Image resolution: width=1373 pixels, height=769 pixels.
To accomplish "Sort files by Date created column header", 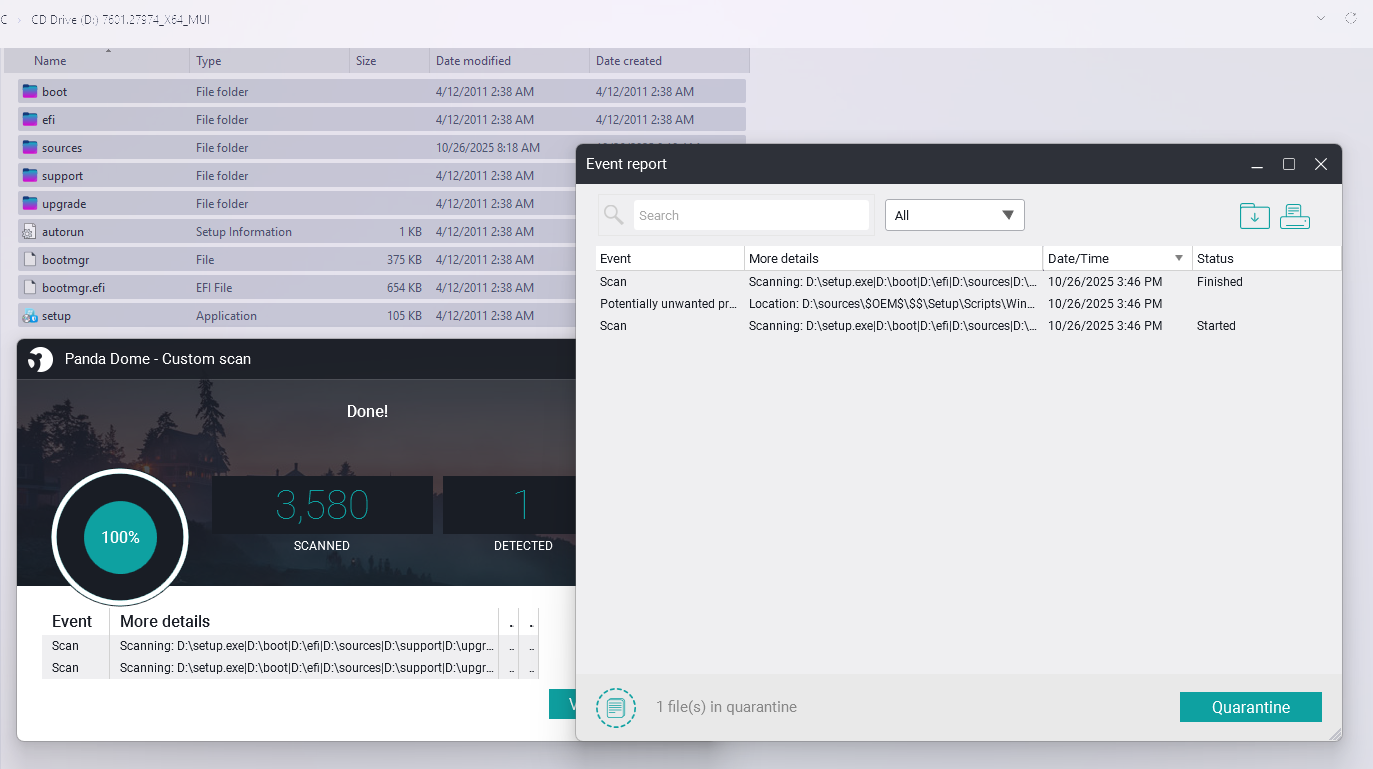I will (x=669, y=61).
